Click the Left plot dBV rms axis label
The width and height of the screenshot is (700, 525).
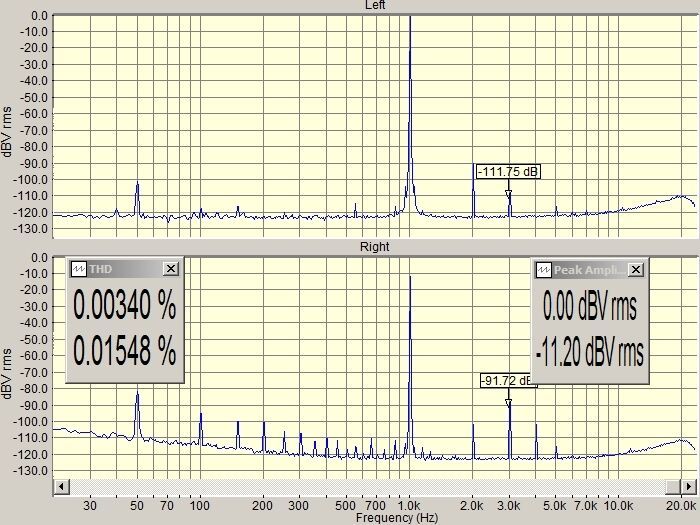pyautogui.click(x=7, y=131)
